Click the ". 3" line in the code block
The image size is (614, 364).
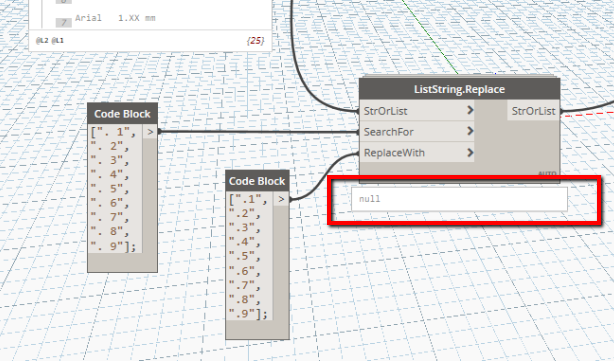[110, 160]
